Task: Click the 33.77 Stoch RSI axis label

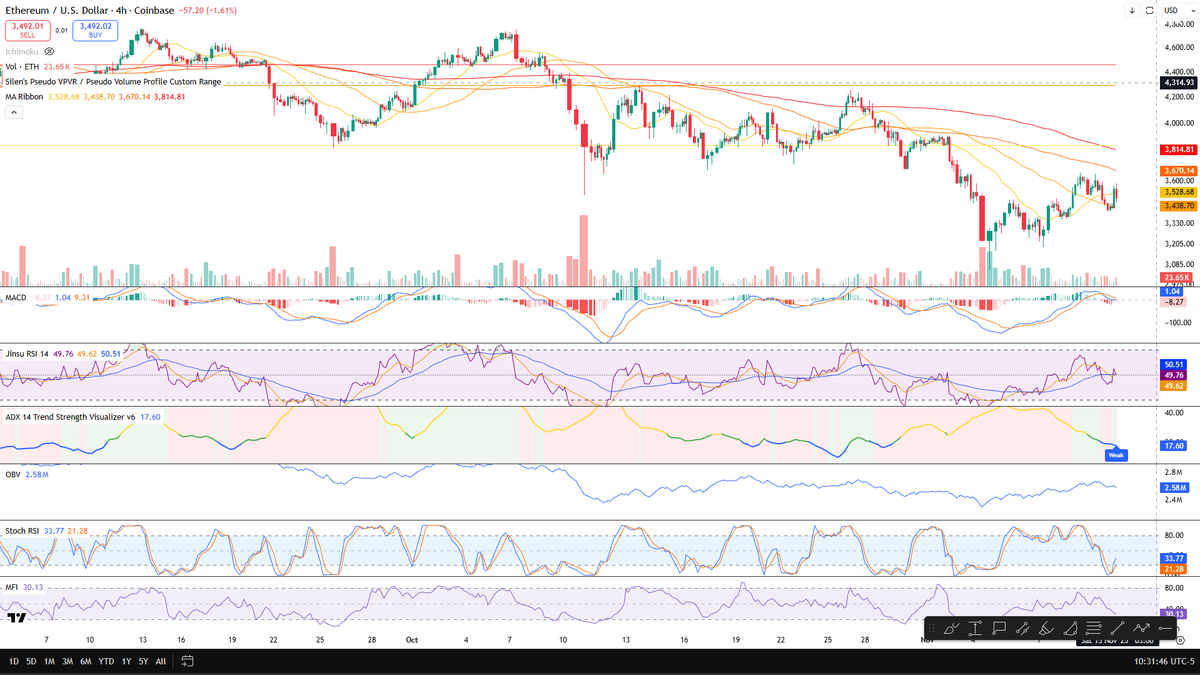Action: pos(1173,558)
